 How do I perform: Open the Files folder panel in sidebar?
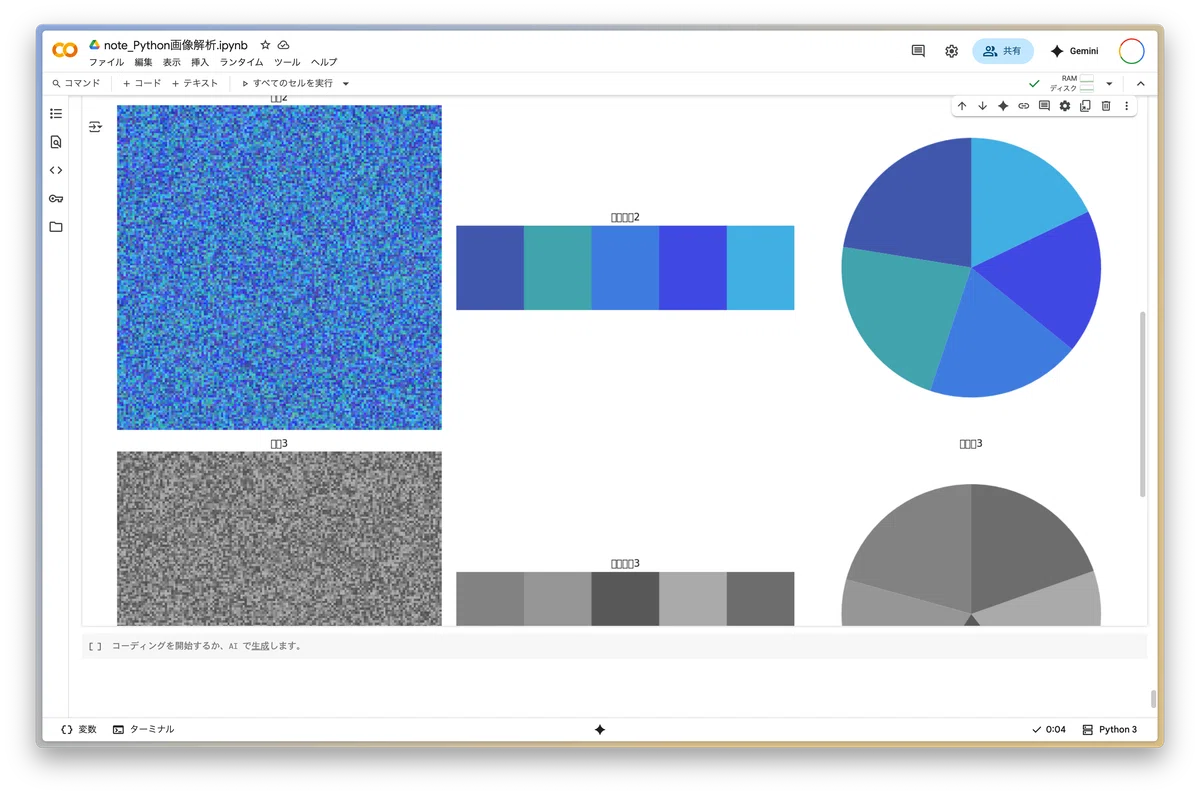[56, 227]
